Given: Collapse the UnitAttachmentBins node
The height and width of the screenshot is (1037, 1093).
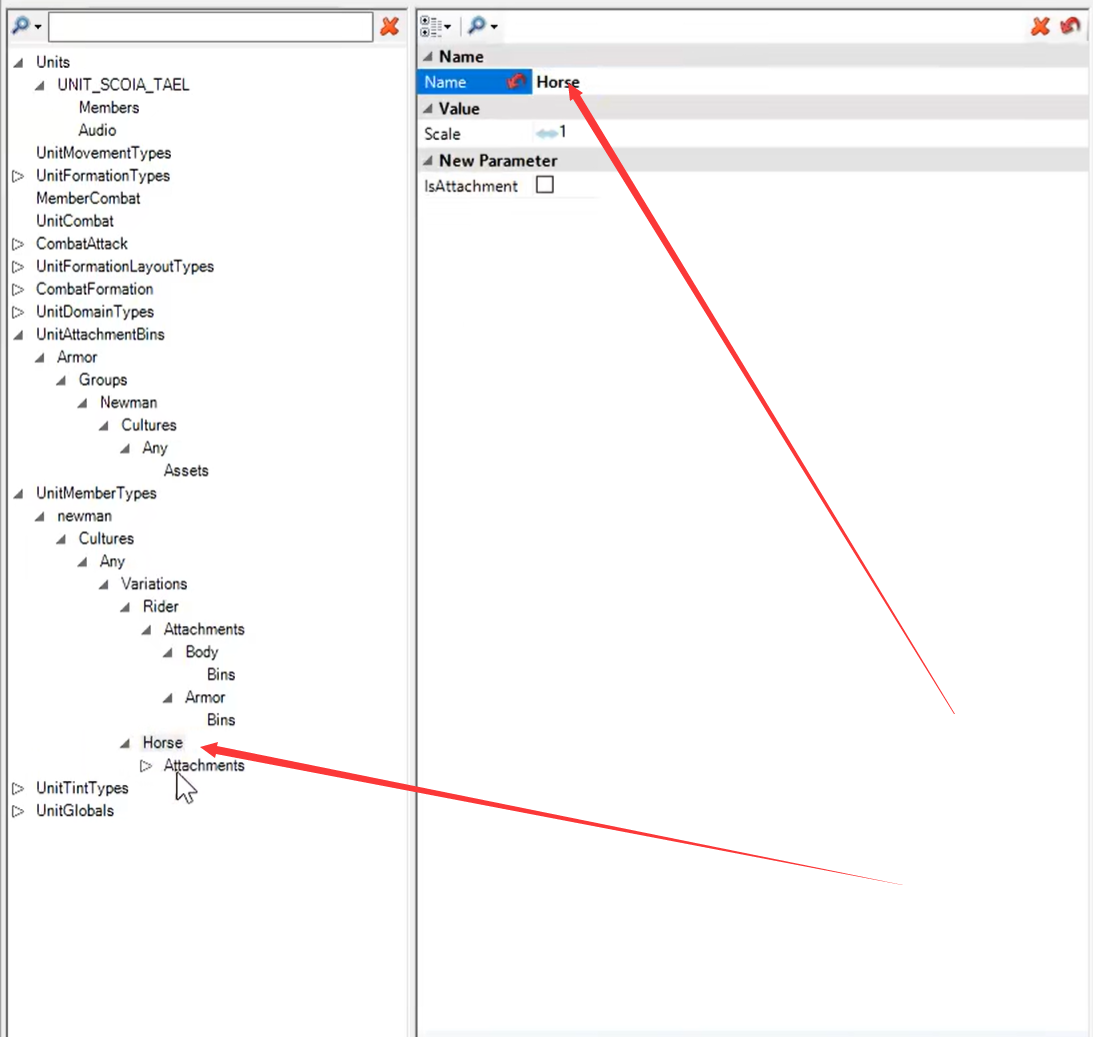Looking at the screenshot, I should [18, 335].
